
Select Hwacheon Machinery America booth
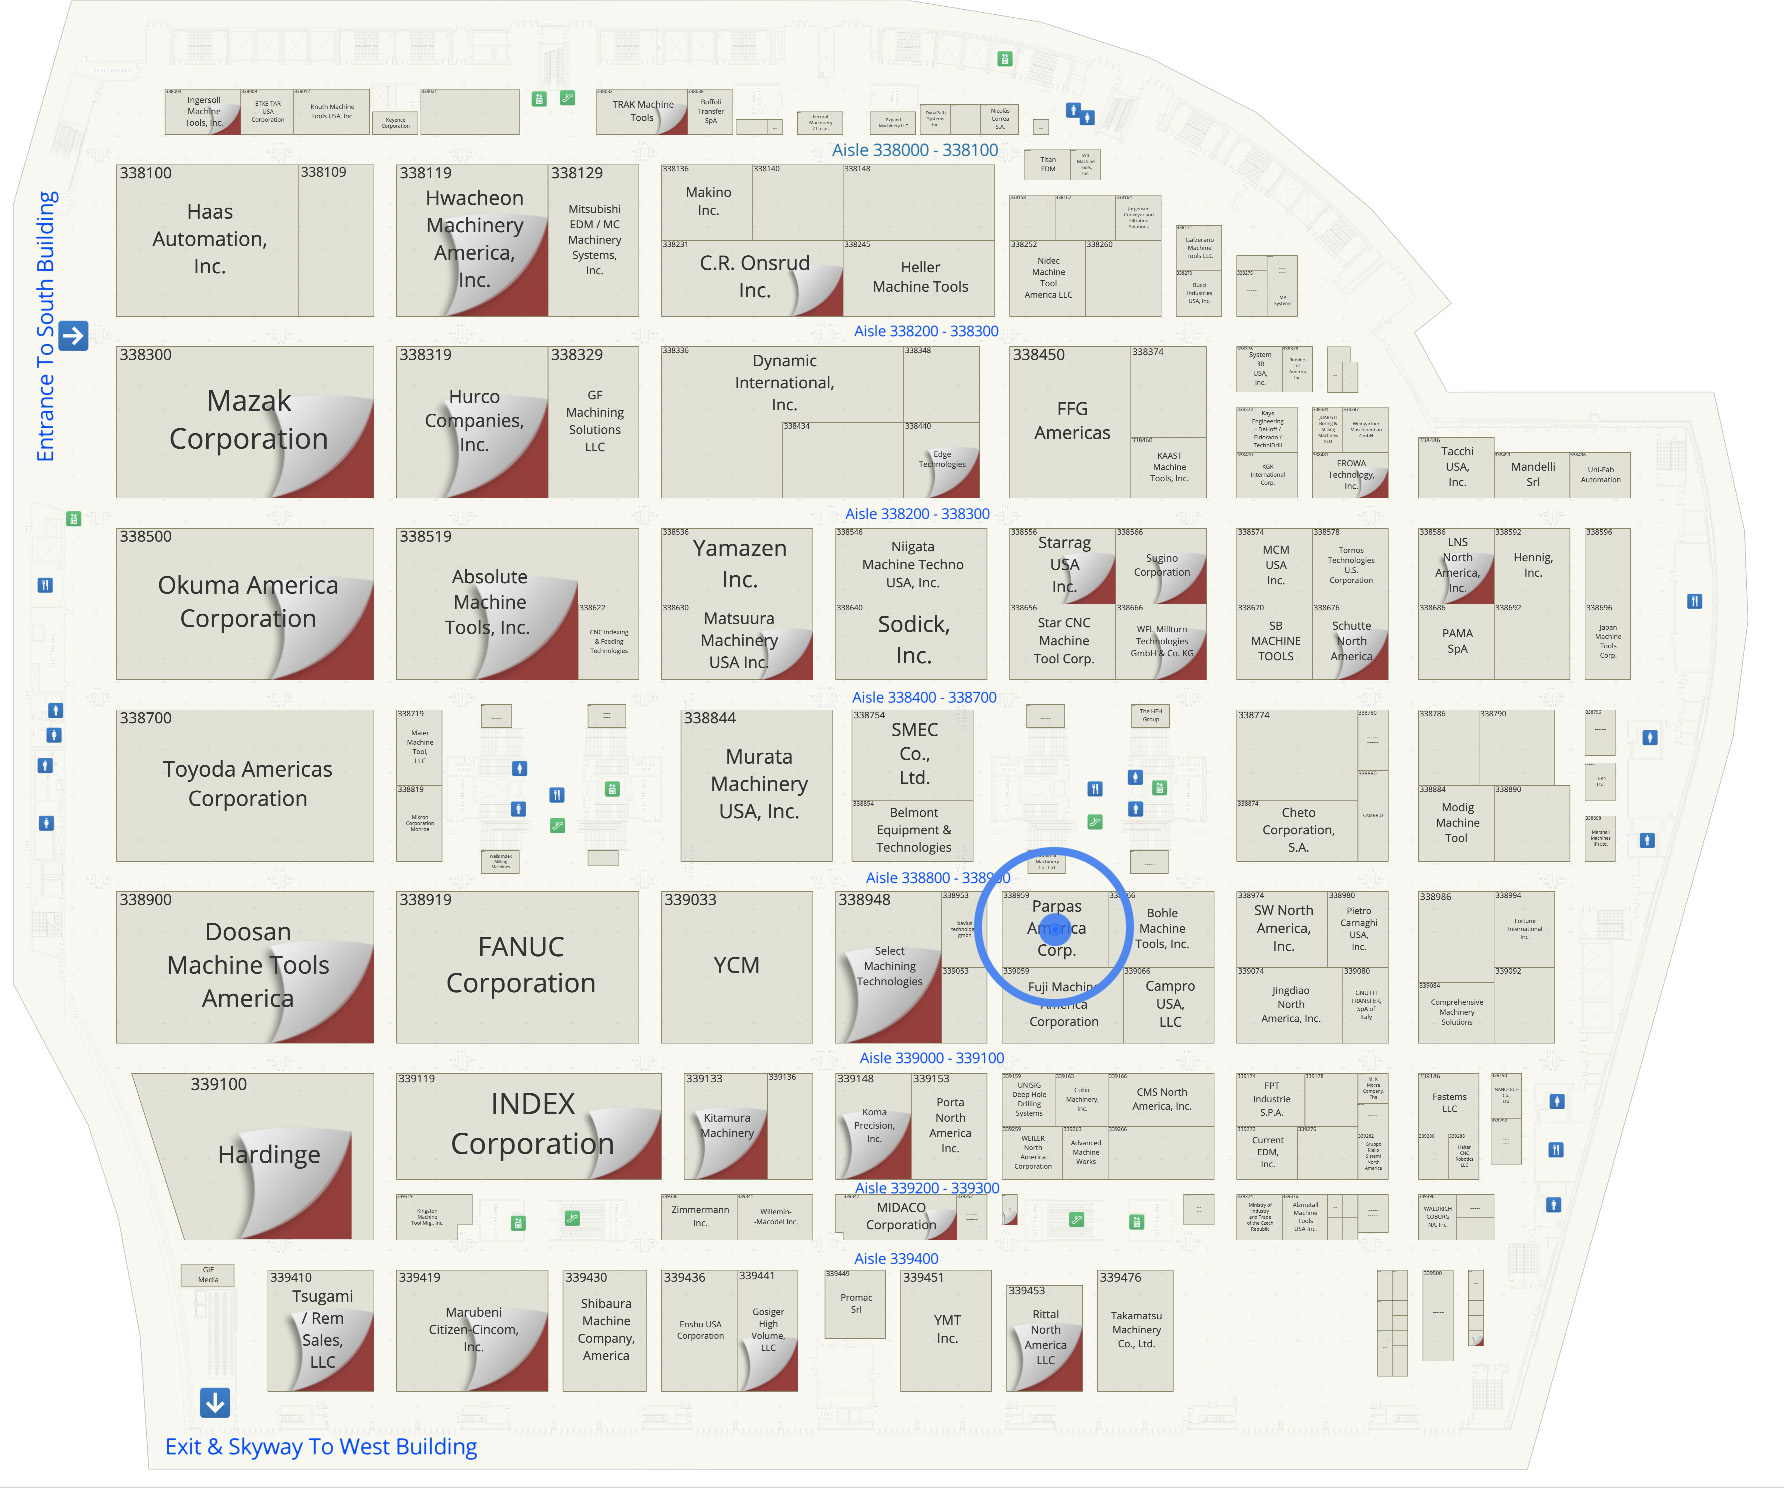(x=472, y=240)
